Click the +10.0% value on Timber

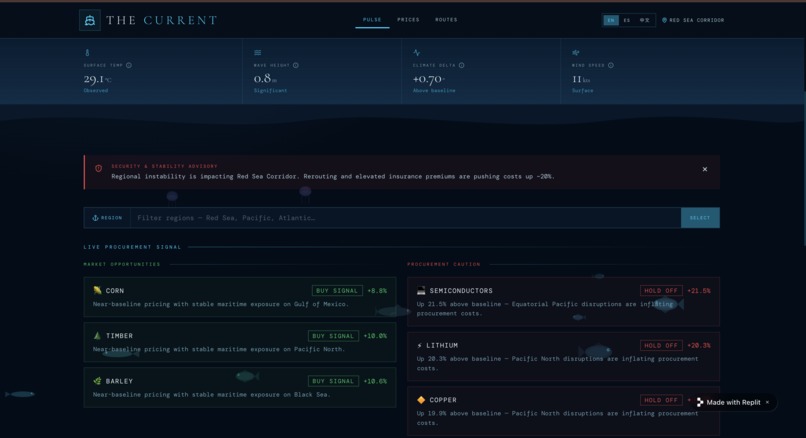[375, 336]
